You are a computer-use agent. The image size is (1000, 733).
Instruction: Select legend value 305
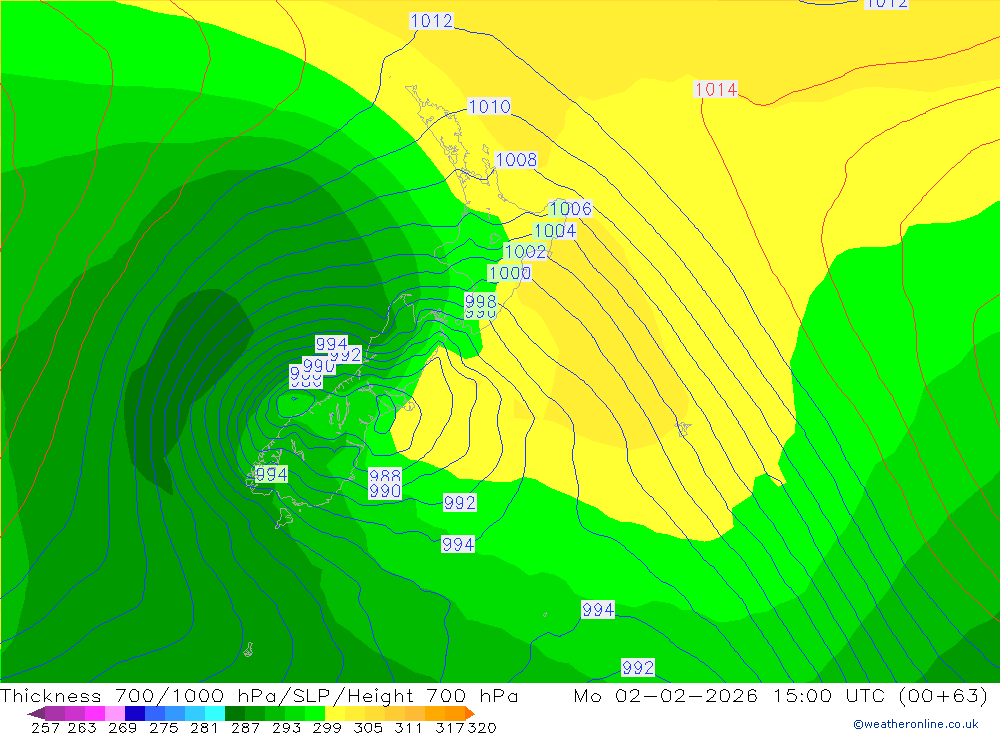click(368, 728)
